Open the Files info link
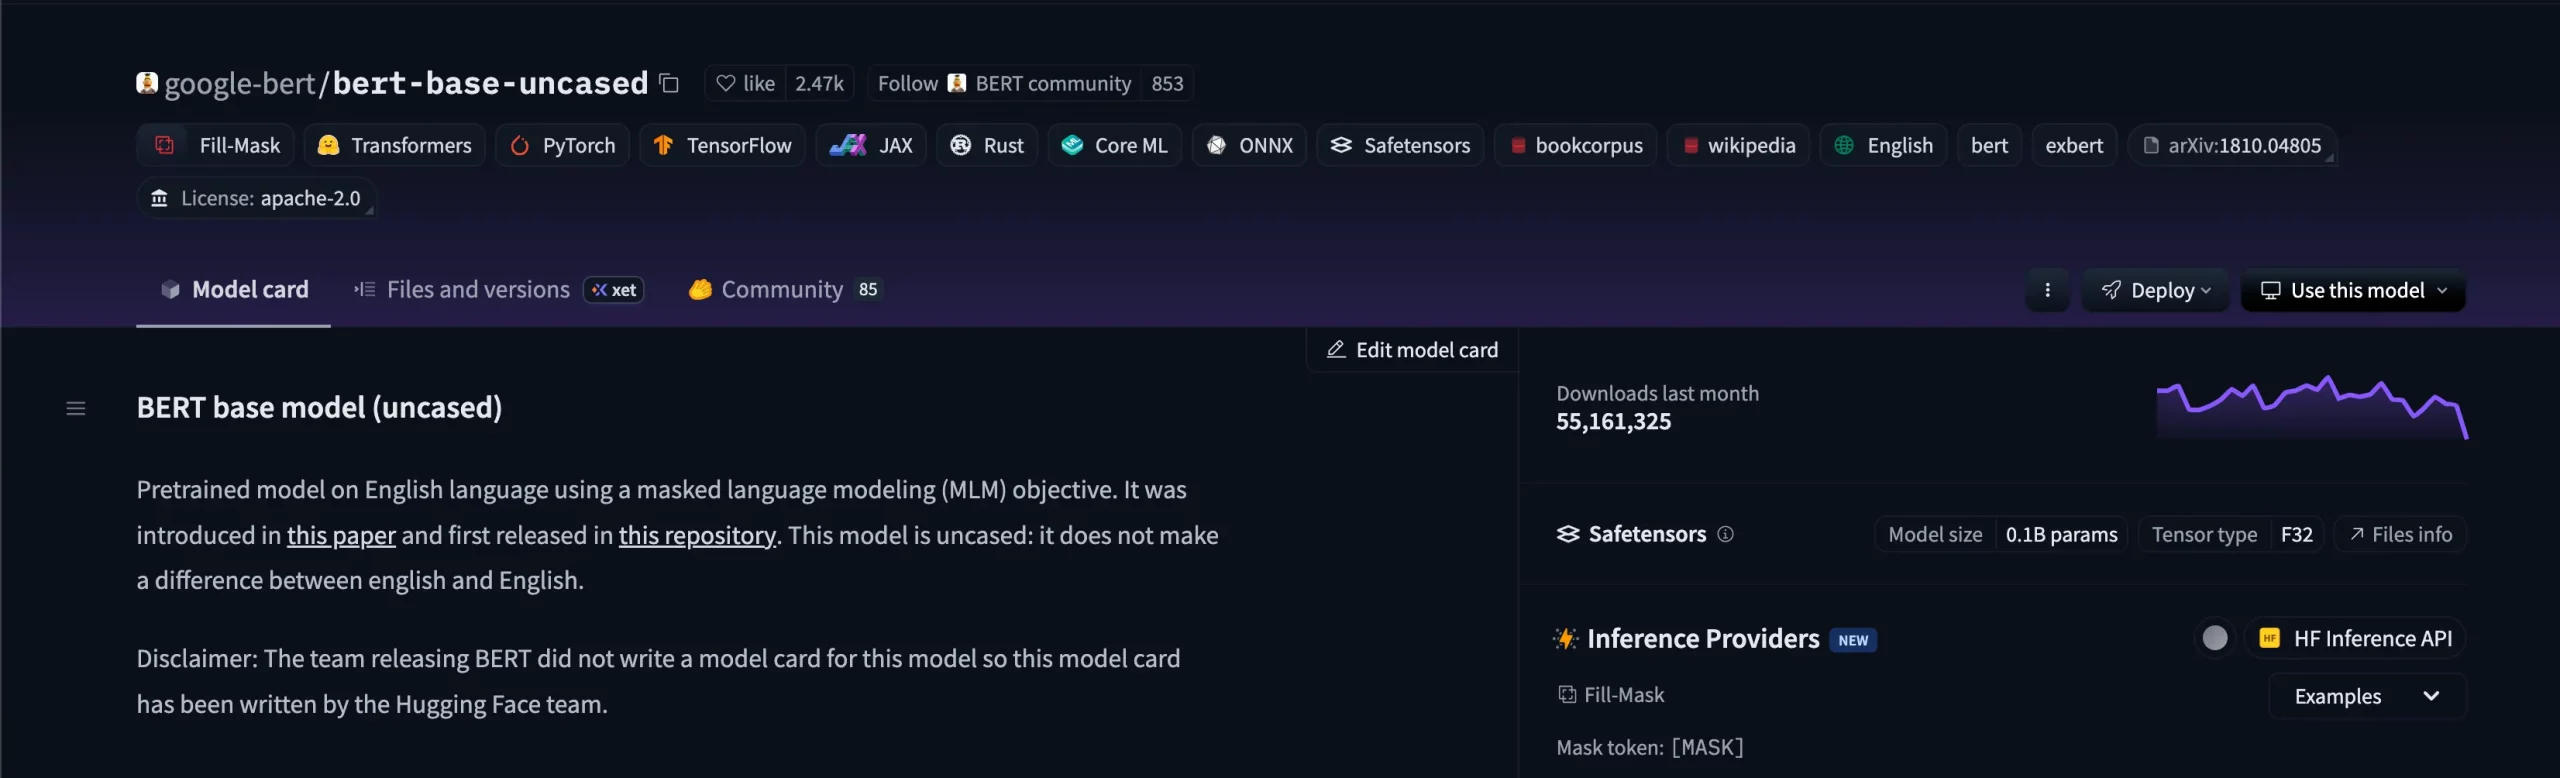 point(2400,535)
